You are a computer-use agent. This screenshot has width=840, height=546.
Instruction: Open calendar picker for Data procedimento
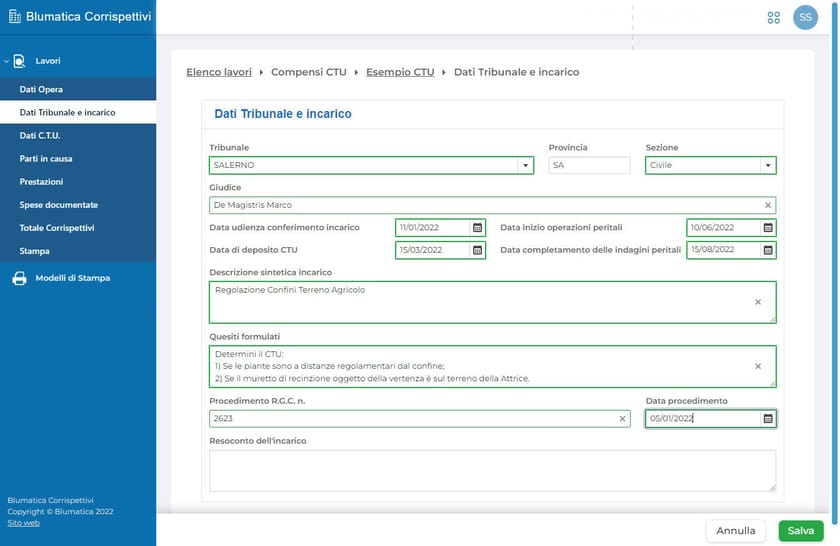pyautogui.click(x=768, y=419)
